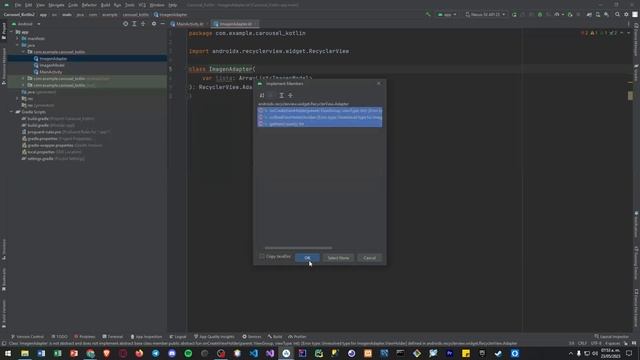
Task: Open proguard-rules.pro file
Action: (x=44, y=132)
